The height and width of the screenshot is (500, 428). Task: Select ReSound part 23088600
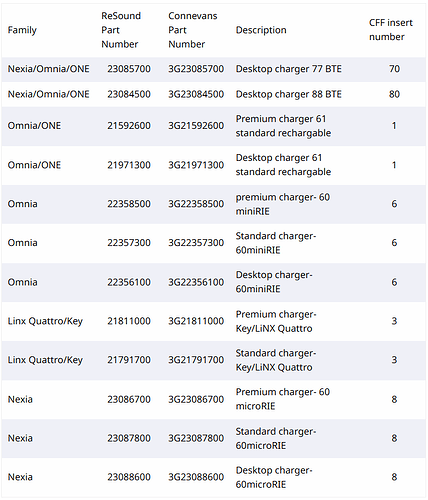tap(129, 477)
